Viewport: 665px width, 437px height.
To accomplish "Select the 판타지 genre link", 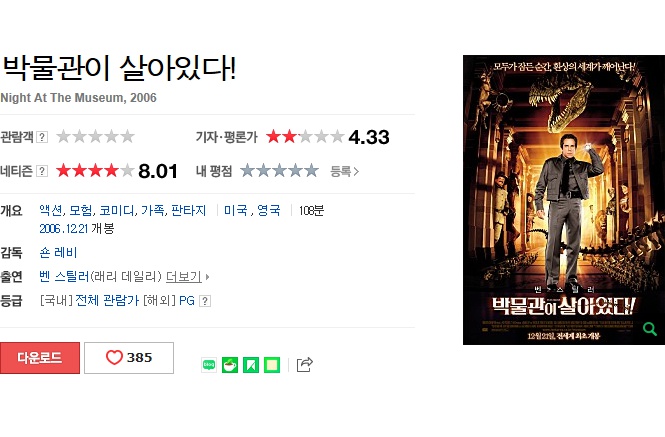I will pyautogui.click(x=188, y=210).
